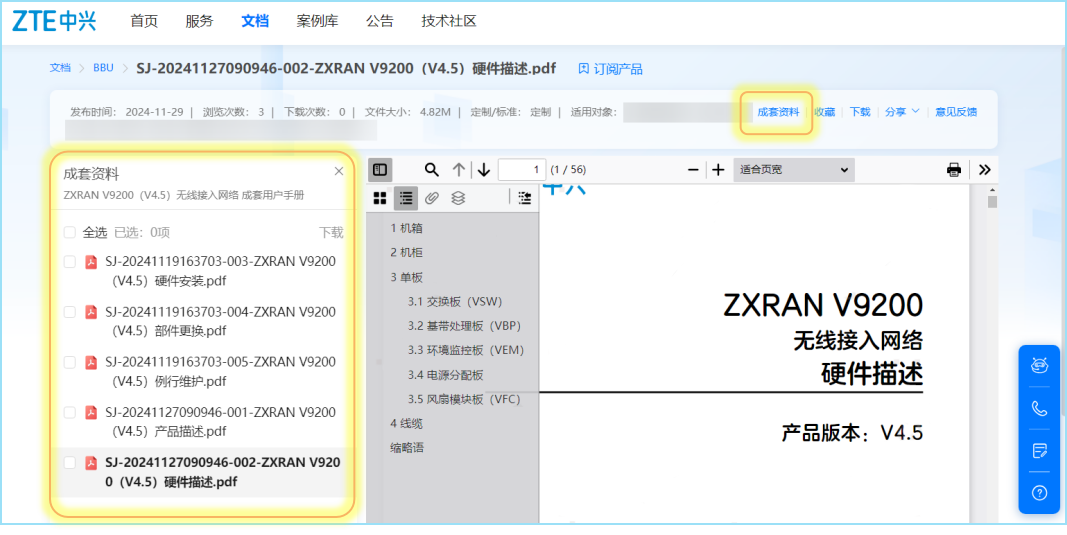Viewport: 1067px width, 535px height.
Task: Jump to outline item 3 单板
Action: [x=406, y=277]
